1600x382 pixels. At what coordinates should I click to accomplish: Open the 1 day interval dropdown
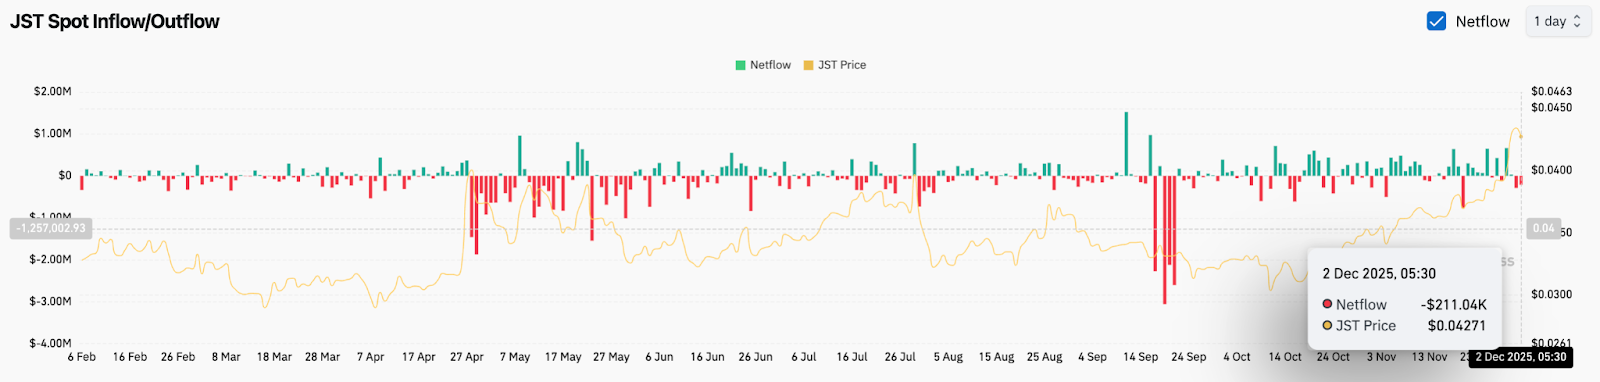(1557, 21)
